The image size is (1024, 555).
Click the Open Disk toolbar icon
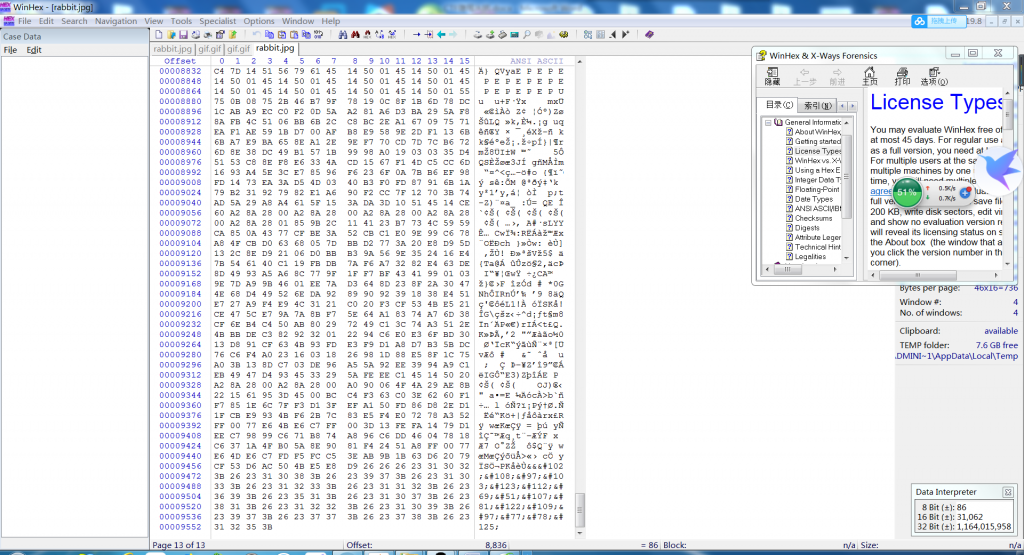coord(478,34)
